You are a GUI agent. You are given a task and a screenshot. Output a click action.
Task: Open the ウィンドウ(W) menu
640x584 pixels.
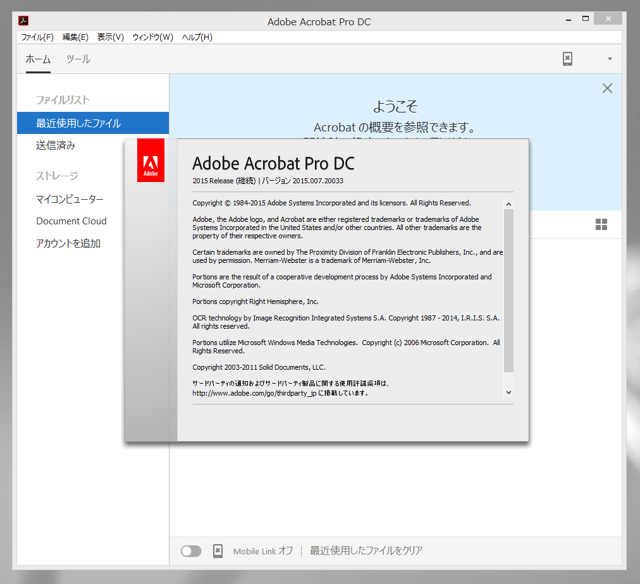(153, 37)
